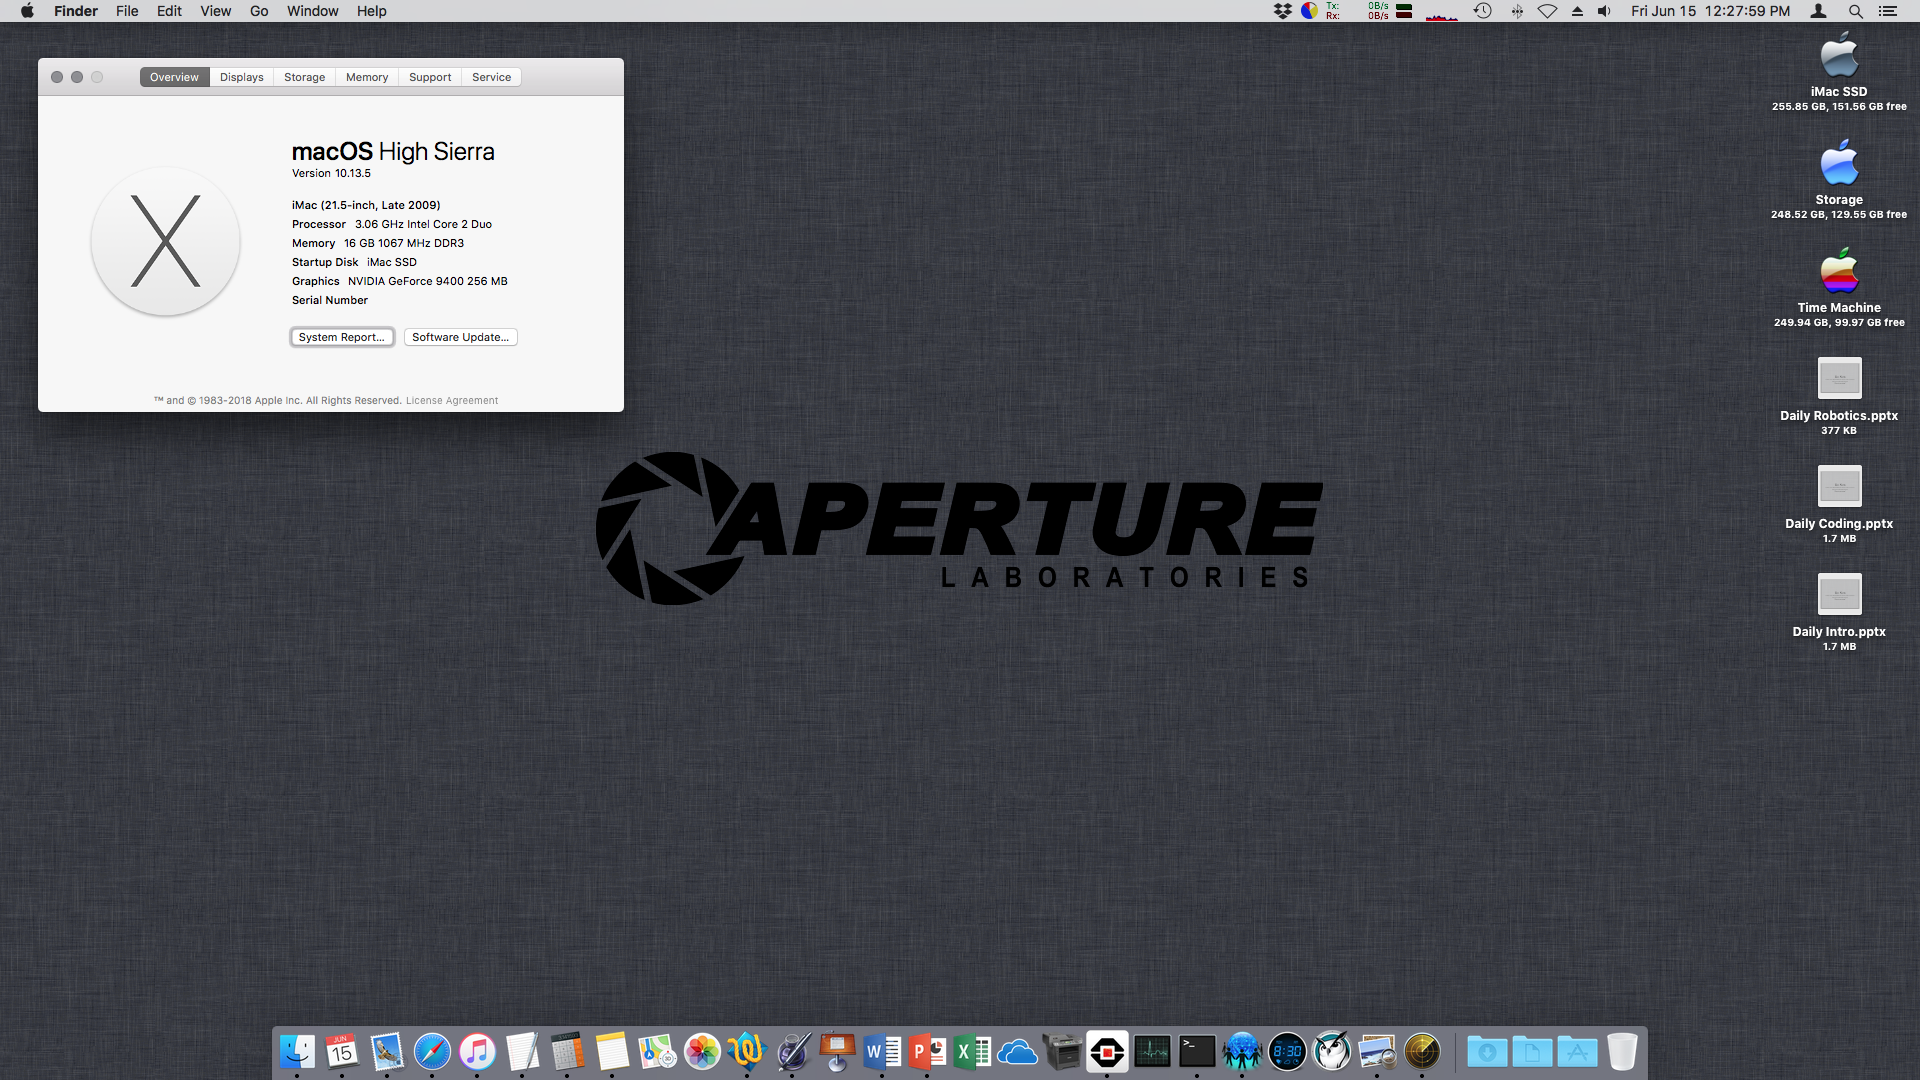Open Microsoft Word from the Dock

[882, 1052]
